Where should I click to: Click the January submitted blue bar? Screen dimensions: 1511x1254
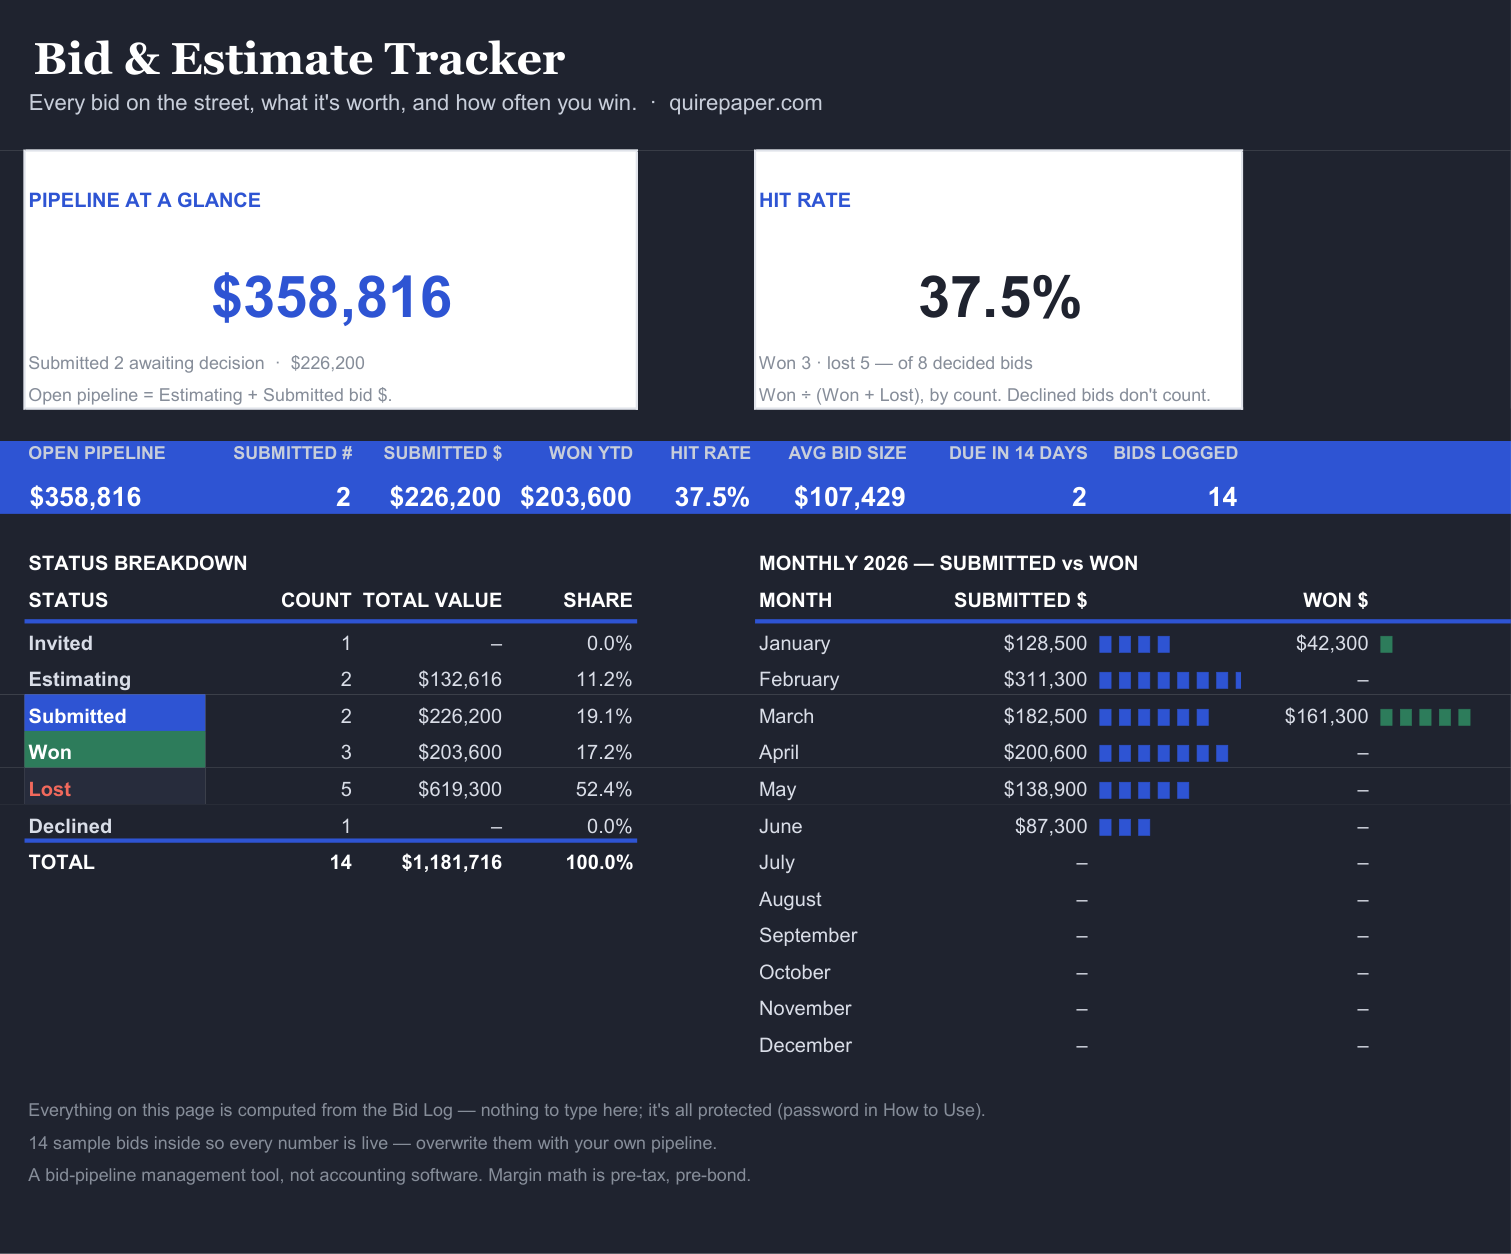tap(1134, 644)
